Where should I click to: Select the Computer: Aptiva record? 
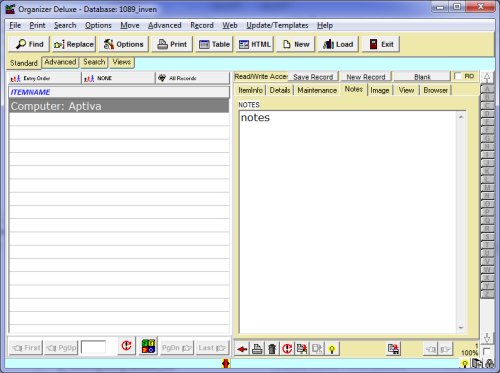click(119, 106)
